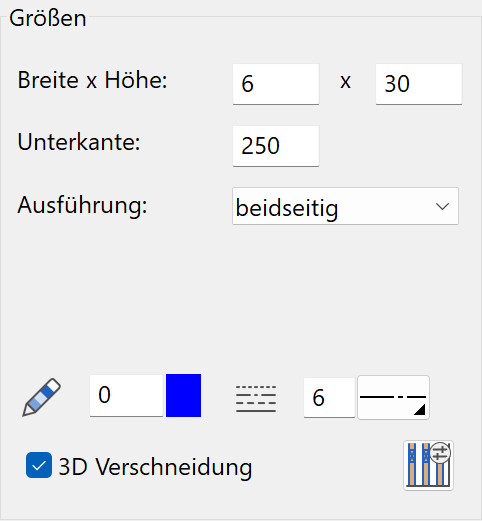
Task: Click the Höhe field containing 30
Action: tap(419, 84)
